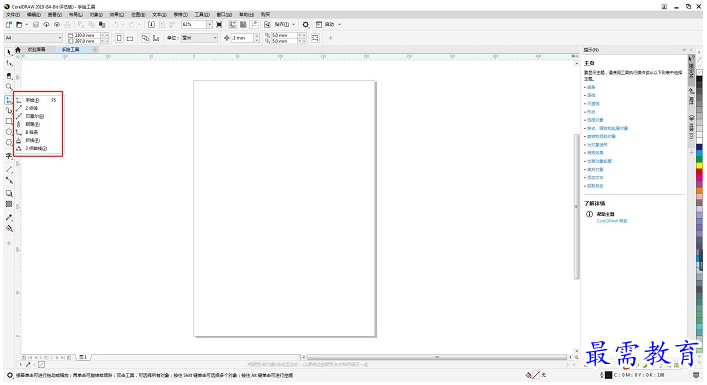Click the CorelDRAW help link in Hints panel

tap(612, 221)
